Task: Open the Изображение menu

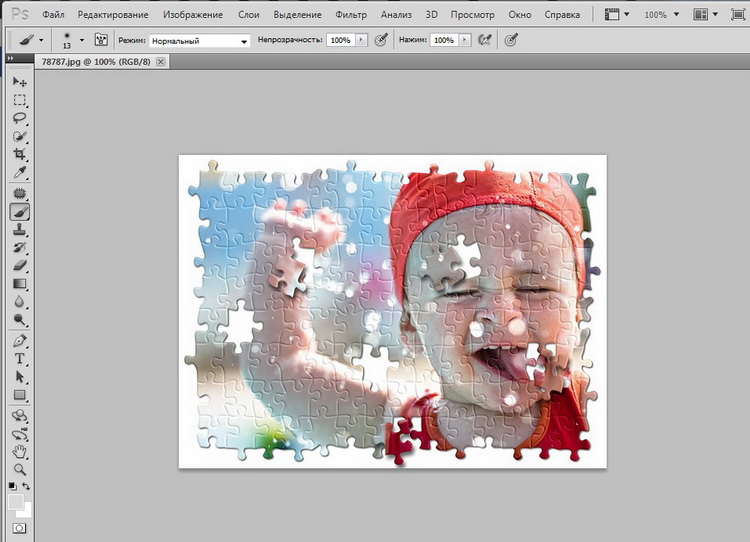Action: coord(191,16)
